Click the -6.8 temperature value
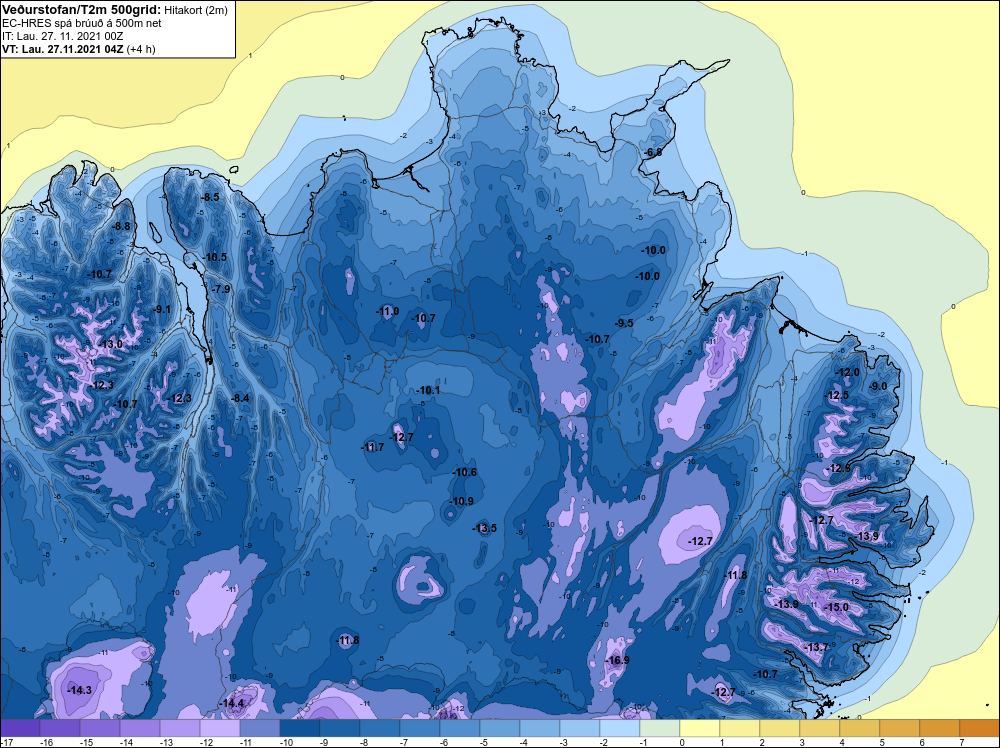Image resolution: width=1000 pixels, height=748 pixels. 652,152
